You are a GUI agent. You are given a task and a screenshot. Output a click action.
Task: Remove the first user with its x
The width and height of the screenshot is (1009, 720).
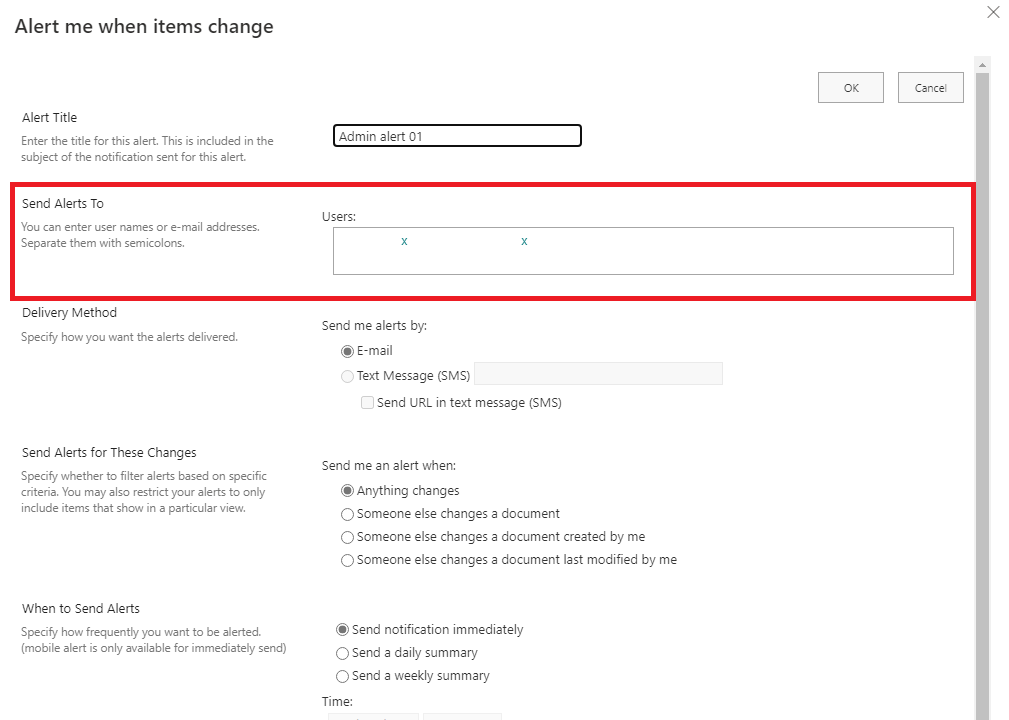(x=404, y=241)
